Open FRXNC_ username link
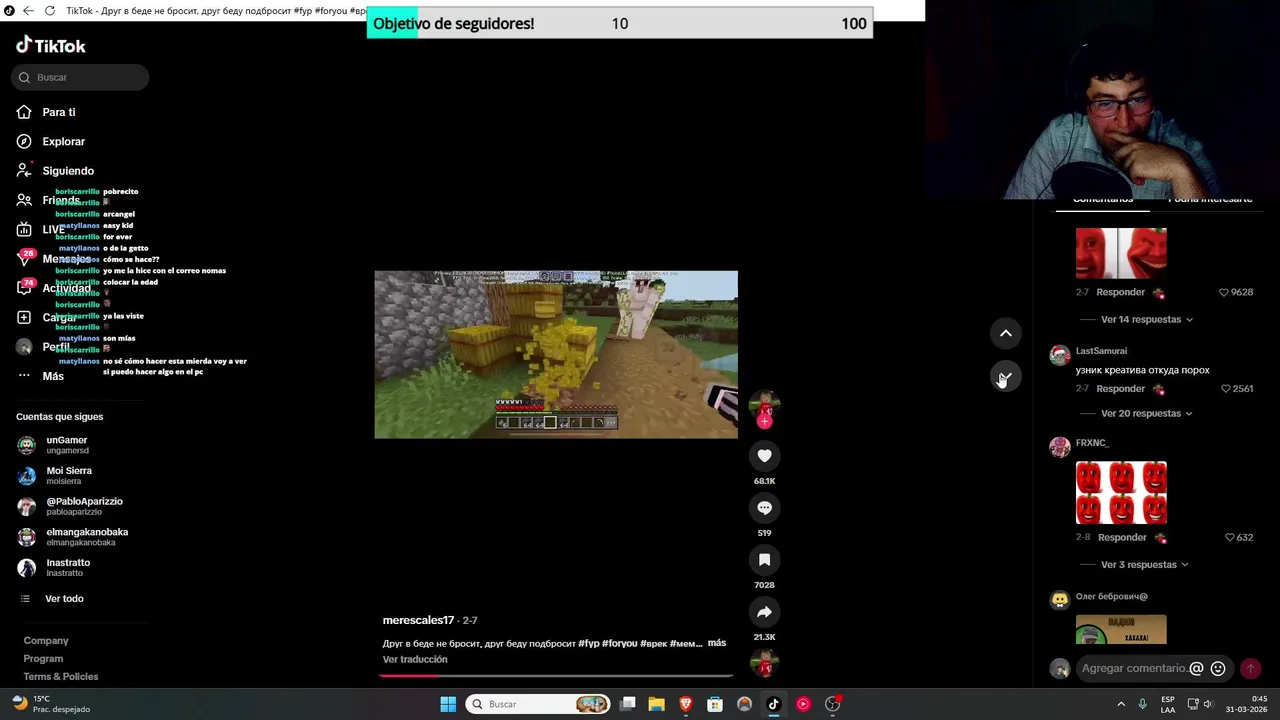The width and height of the screenshot is (1280, 720). click(x=1092, y=443)
